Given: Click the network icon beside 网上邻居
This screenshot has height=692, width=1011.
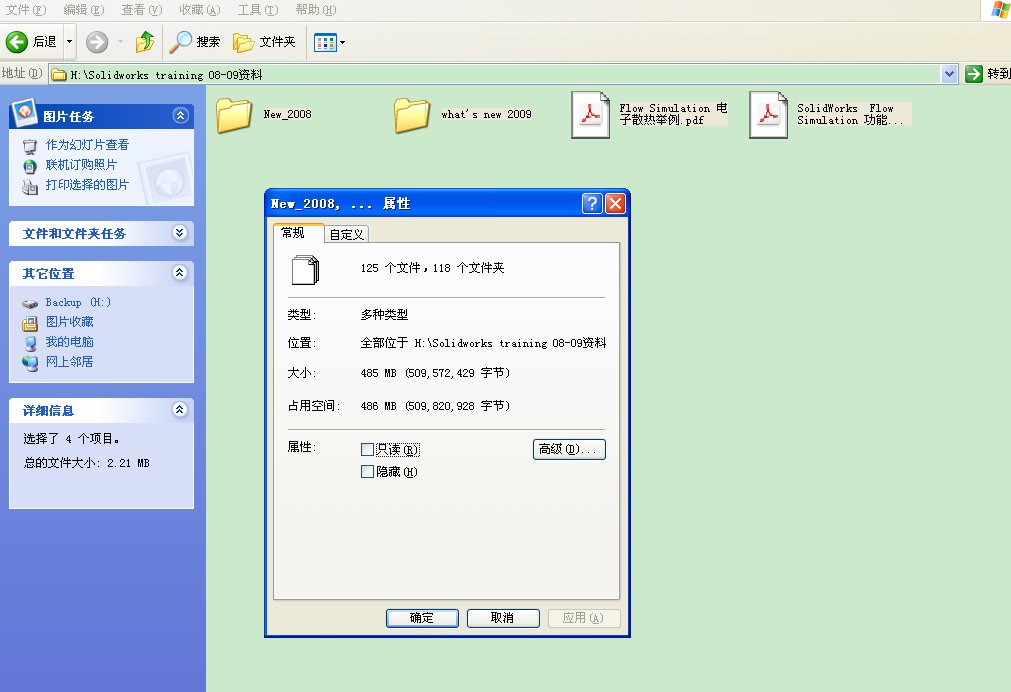Looking at the screenshot, I should pyautogui.click(x=30, y=363).
